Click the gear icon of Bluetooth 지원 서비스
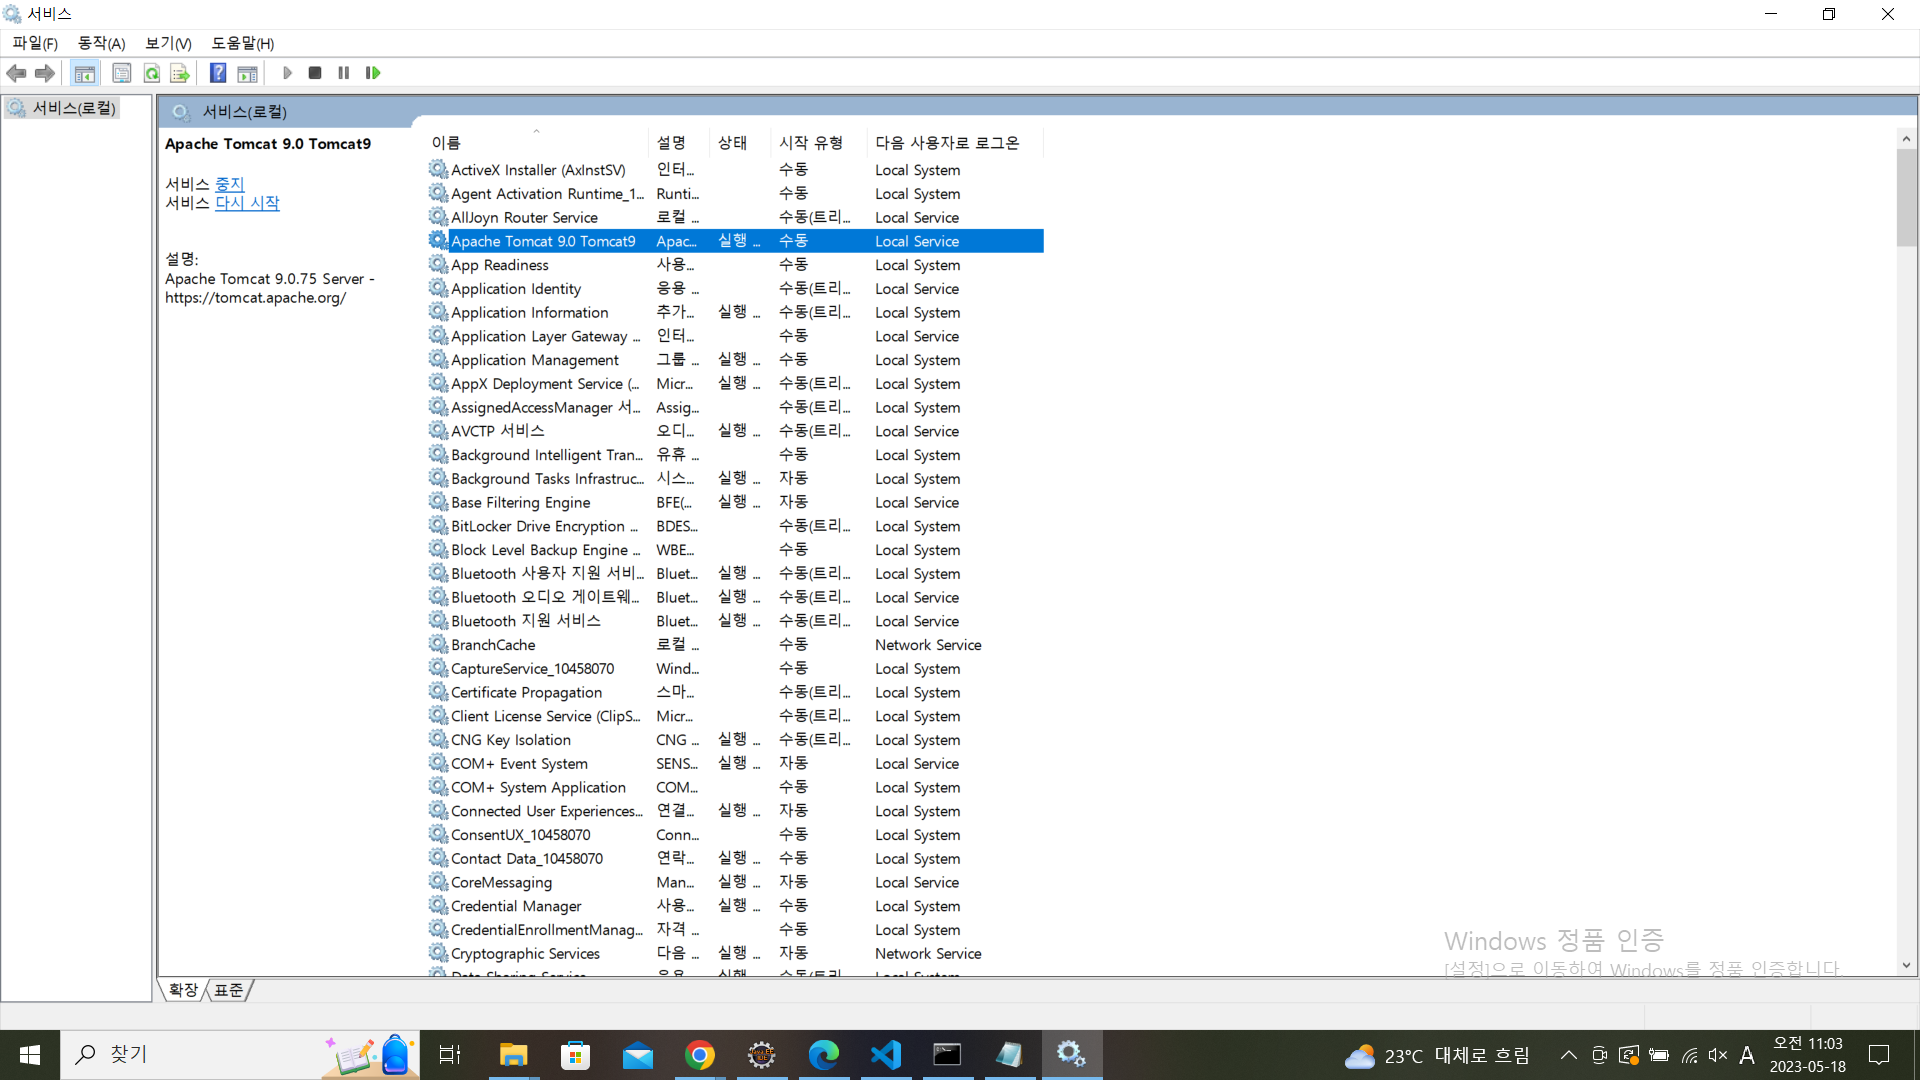The height and width of the screenshot is (1080, 1920). click(438, 620)
